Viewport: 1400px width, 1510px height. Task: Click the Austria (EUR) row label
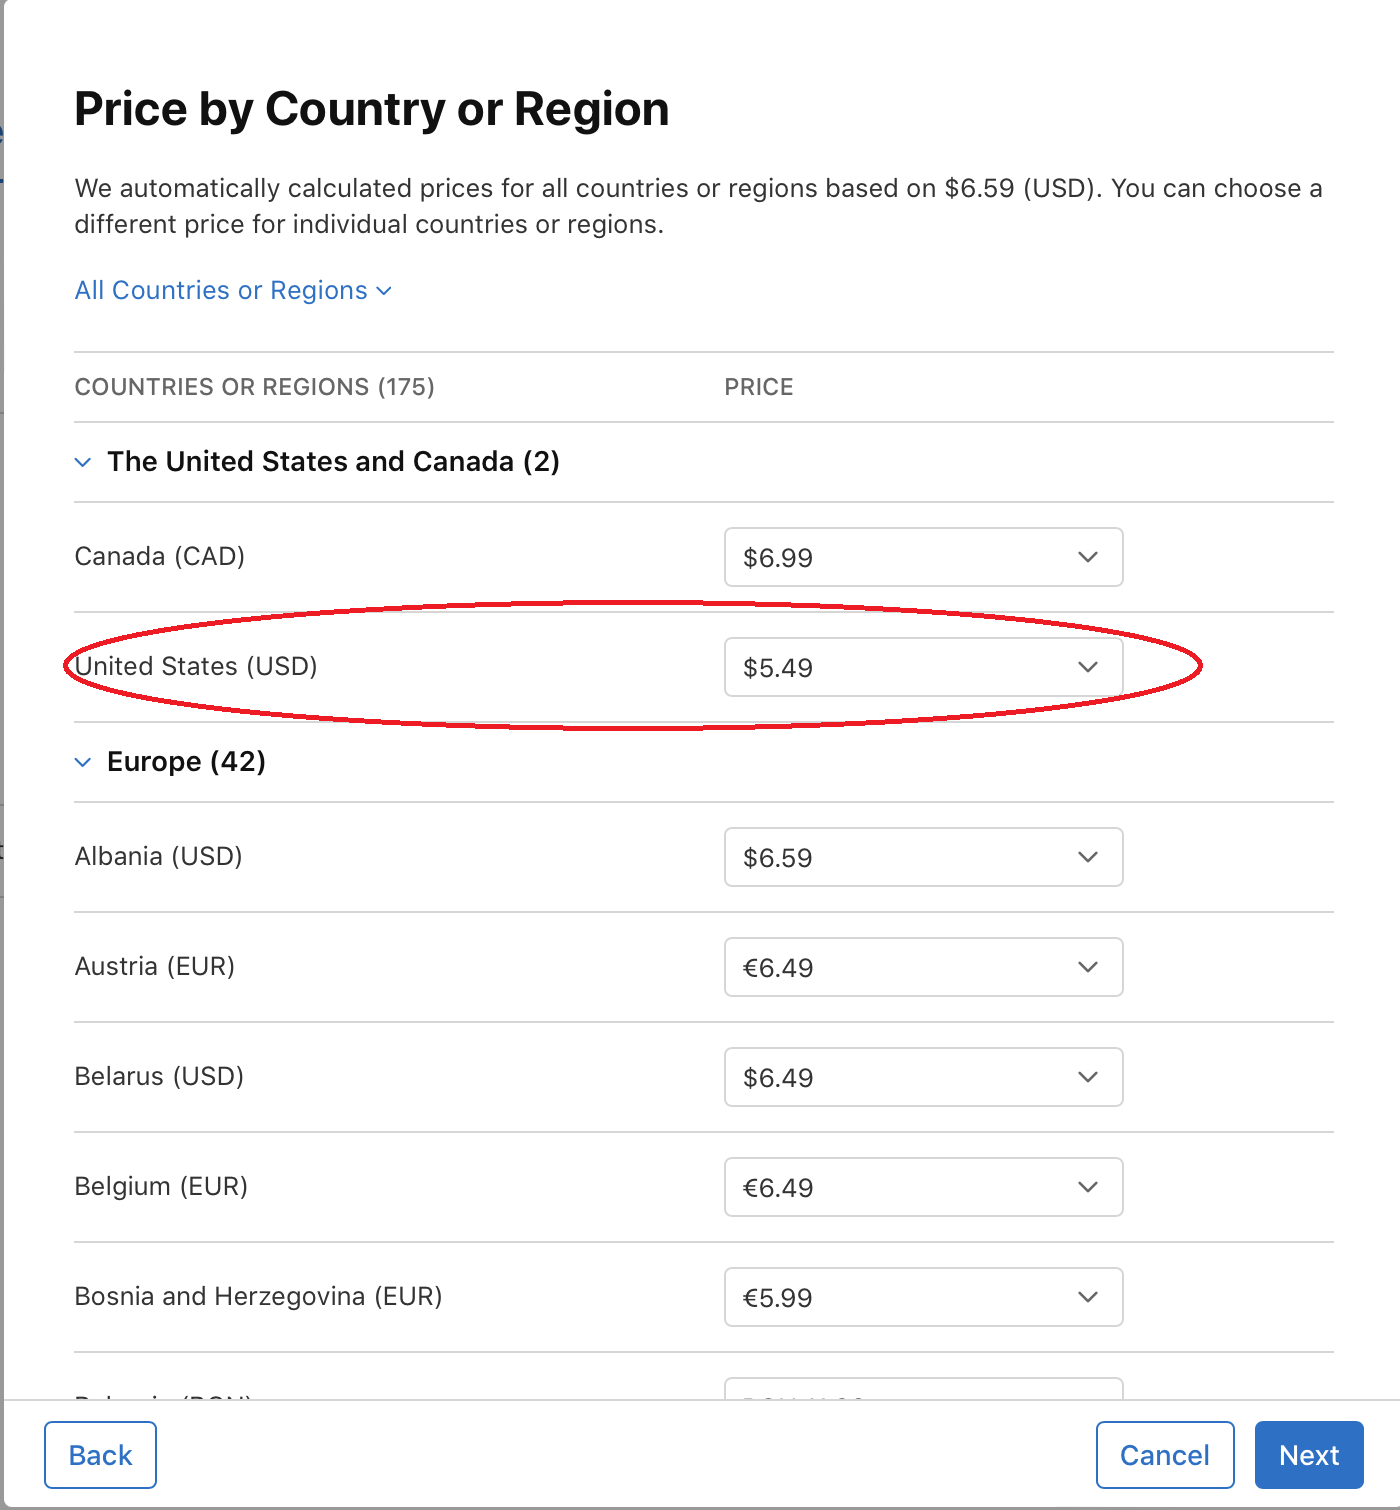(x=155, y=966)
